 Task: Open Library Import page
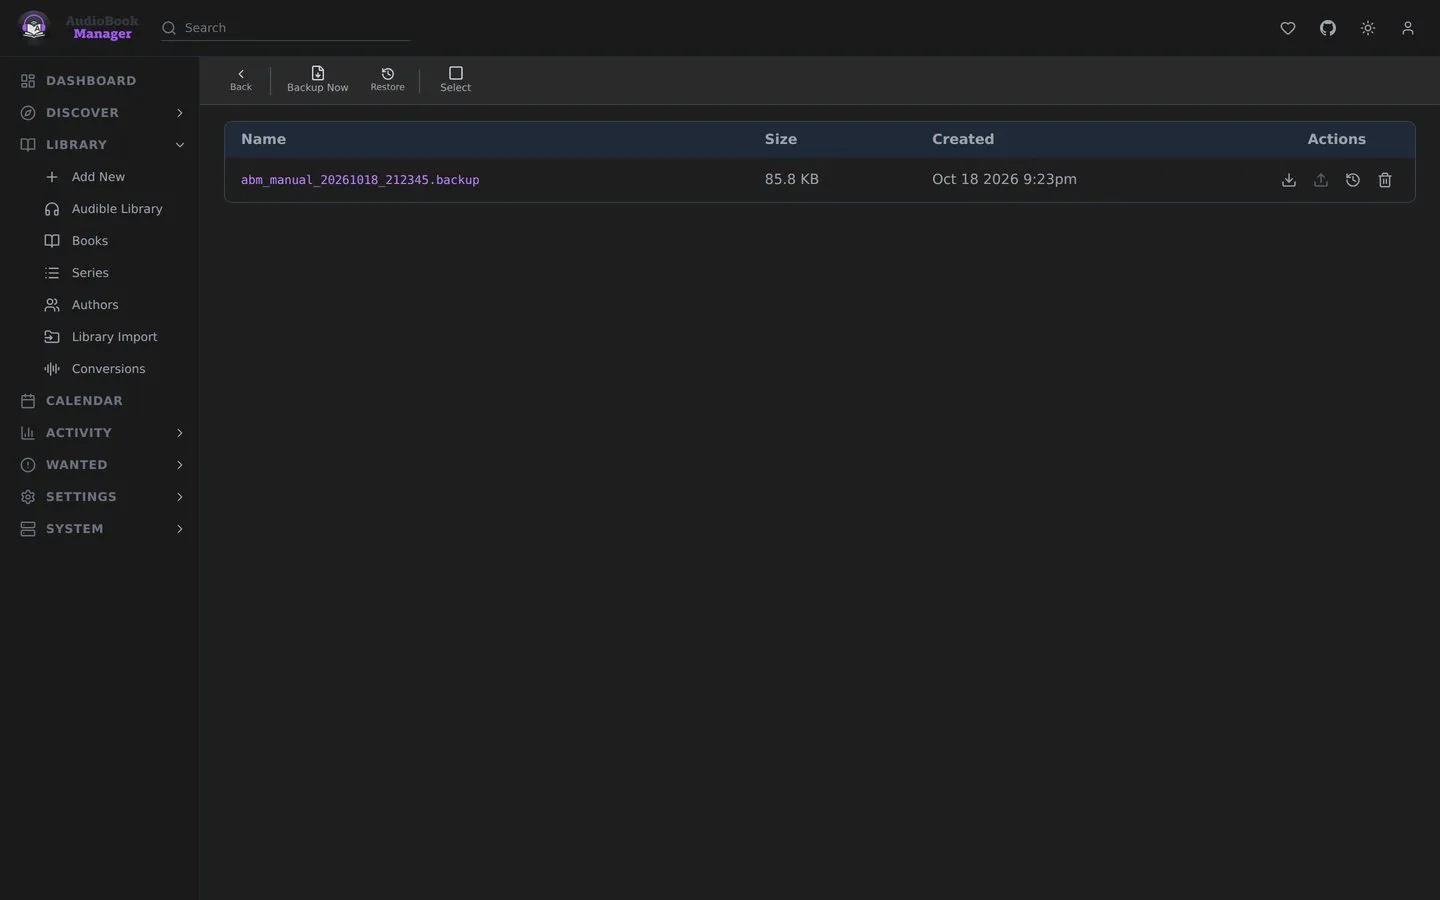pyautogui.click(x=114, y=337)
